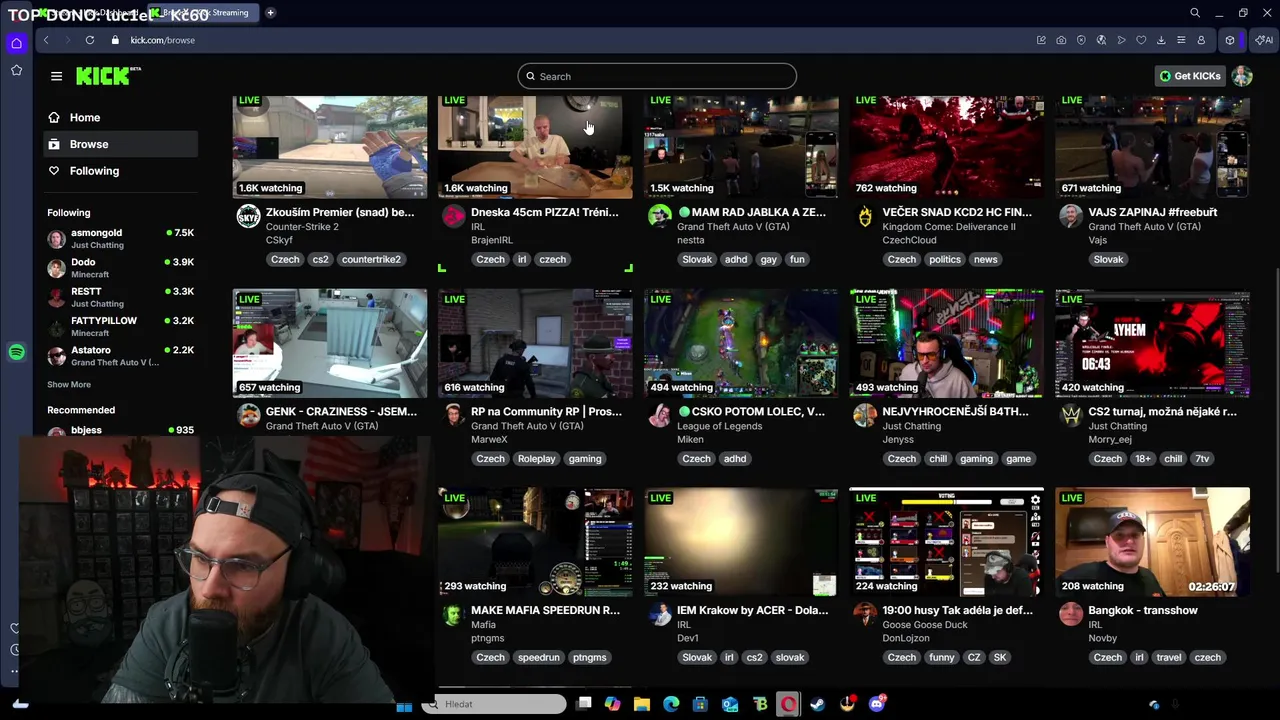Open the user profile avatar menu
The width and height of the screenshot is (1280, 720).
[x=1242, y=76]
